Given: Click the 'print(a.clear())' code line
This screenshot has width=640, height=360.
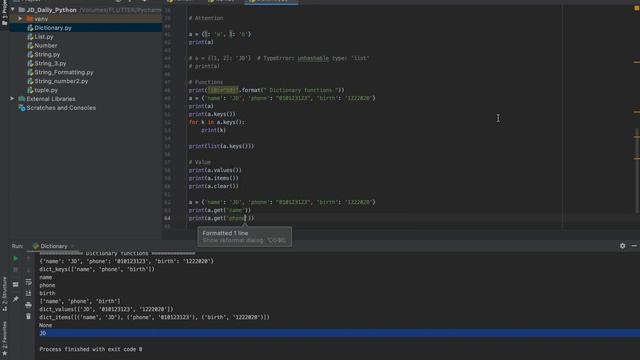Looking at the screenshot, I should (213, 186).
